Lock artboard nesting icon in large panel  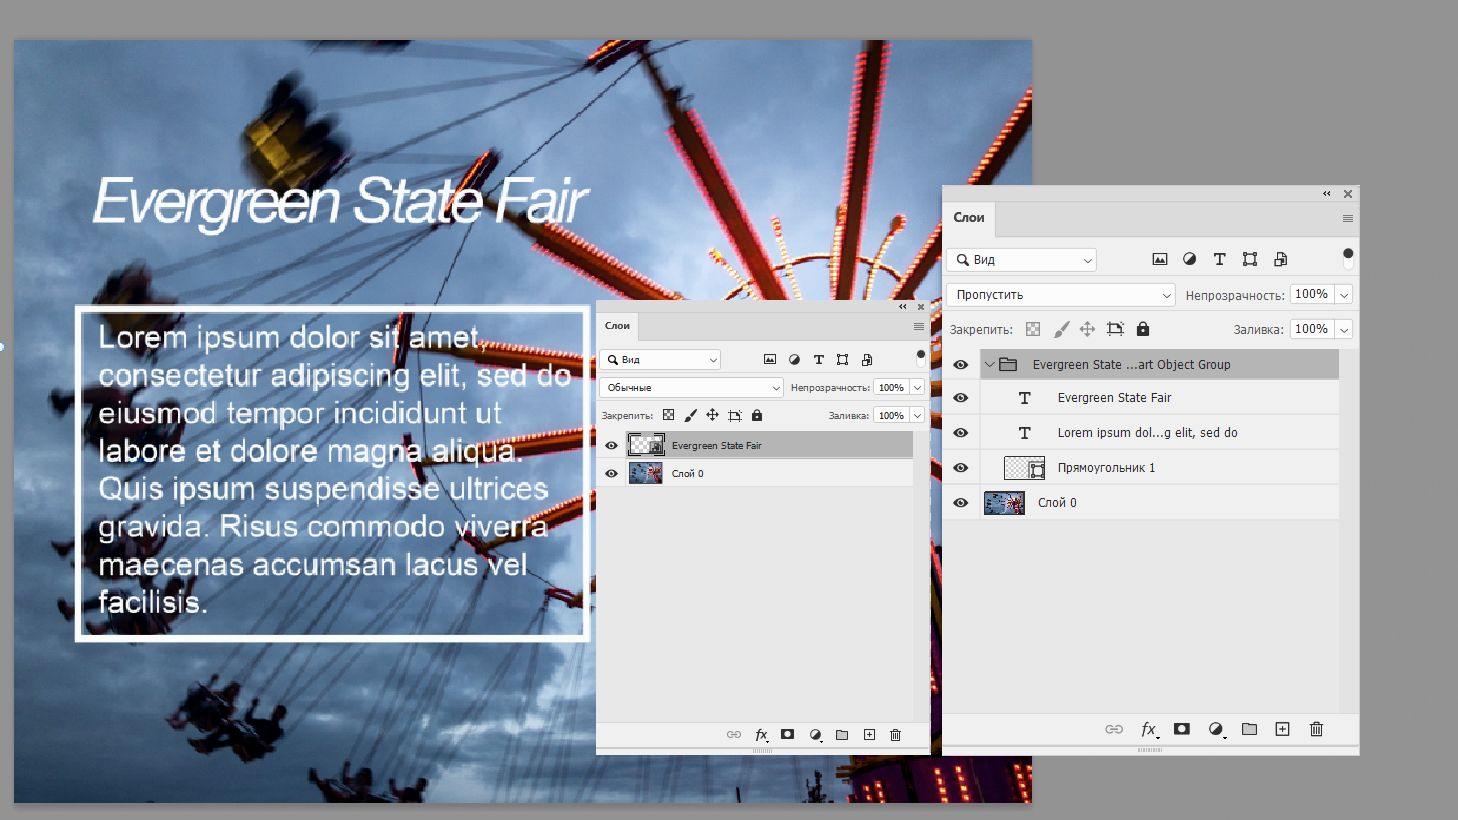click(x=1115, y=329)
